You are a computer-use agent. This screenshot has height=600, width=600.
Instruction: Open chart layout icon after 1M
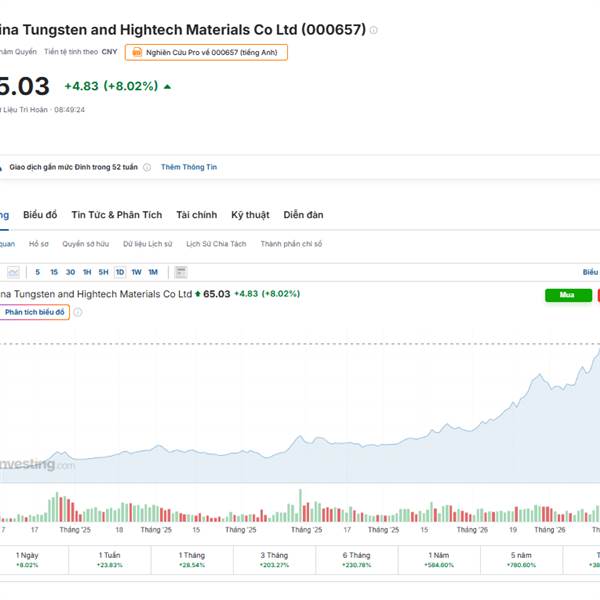tap(181, 272)
